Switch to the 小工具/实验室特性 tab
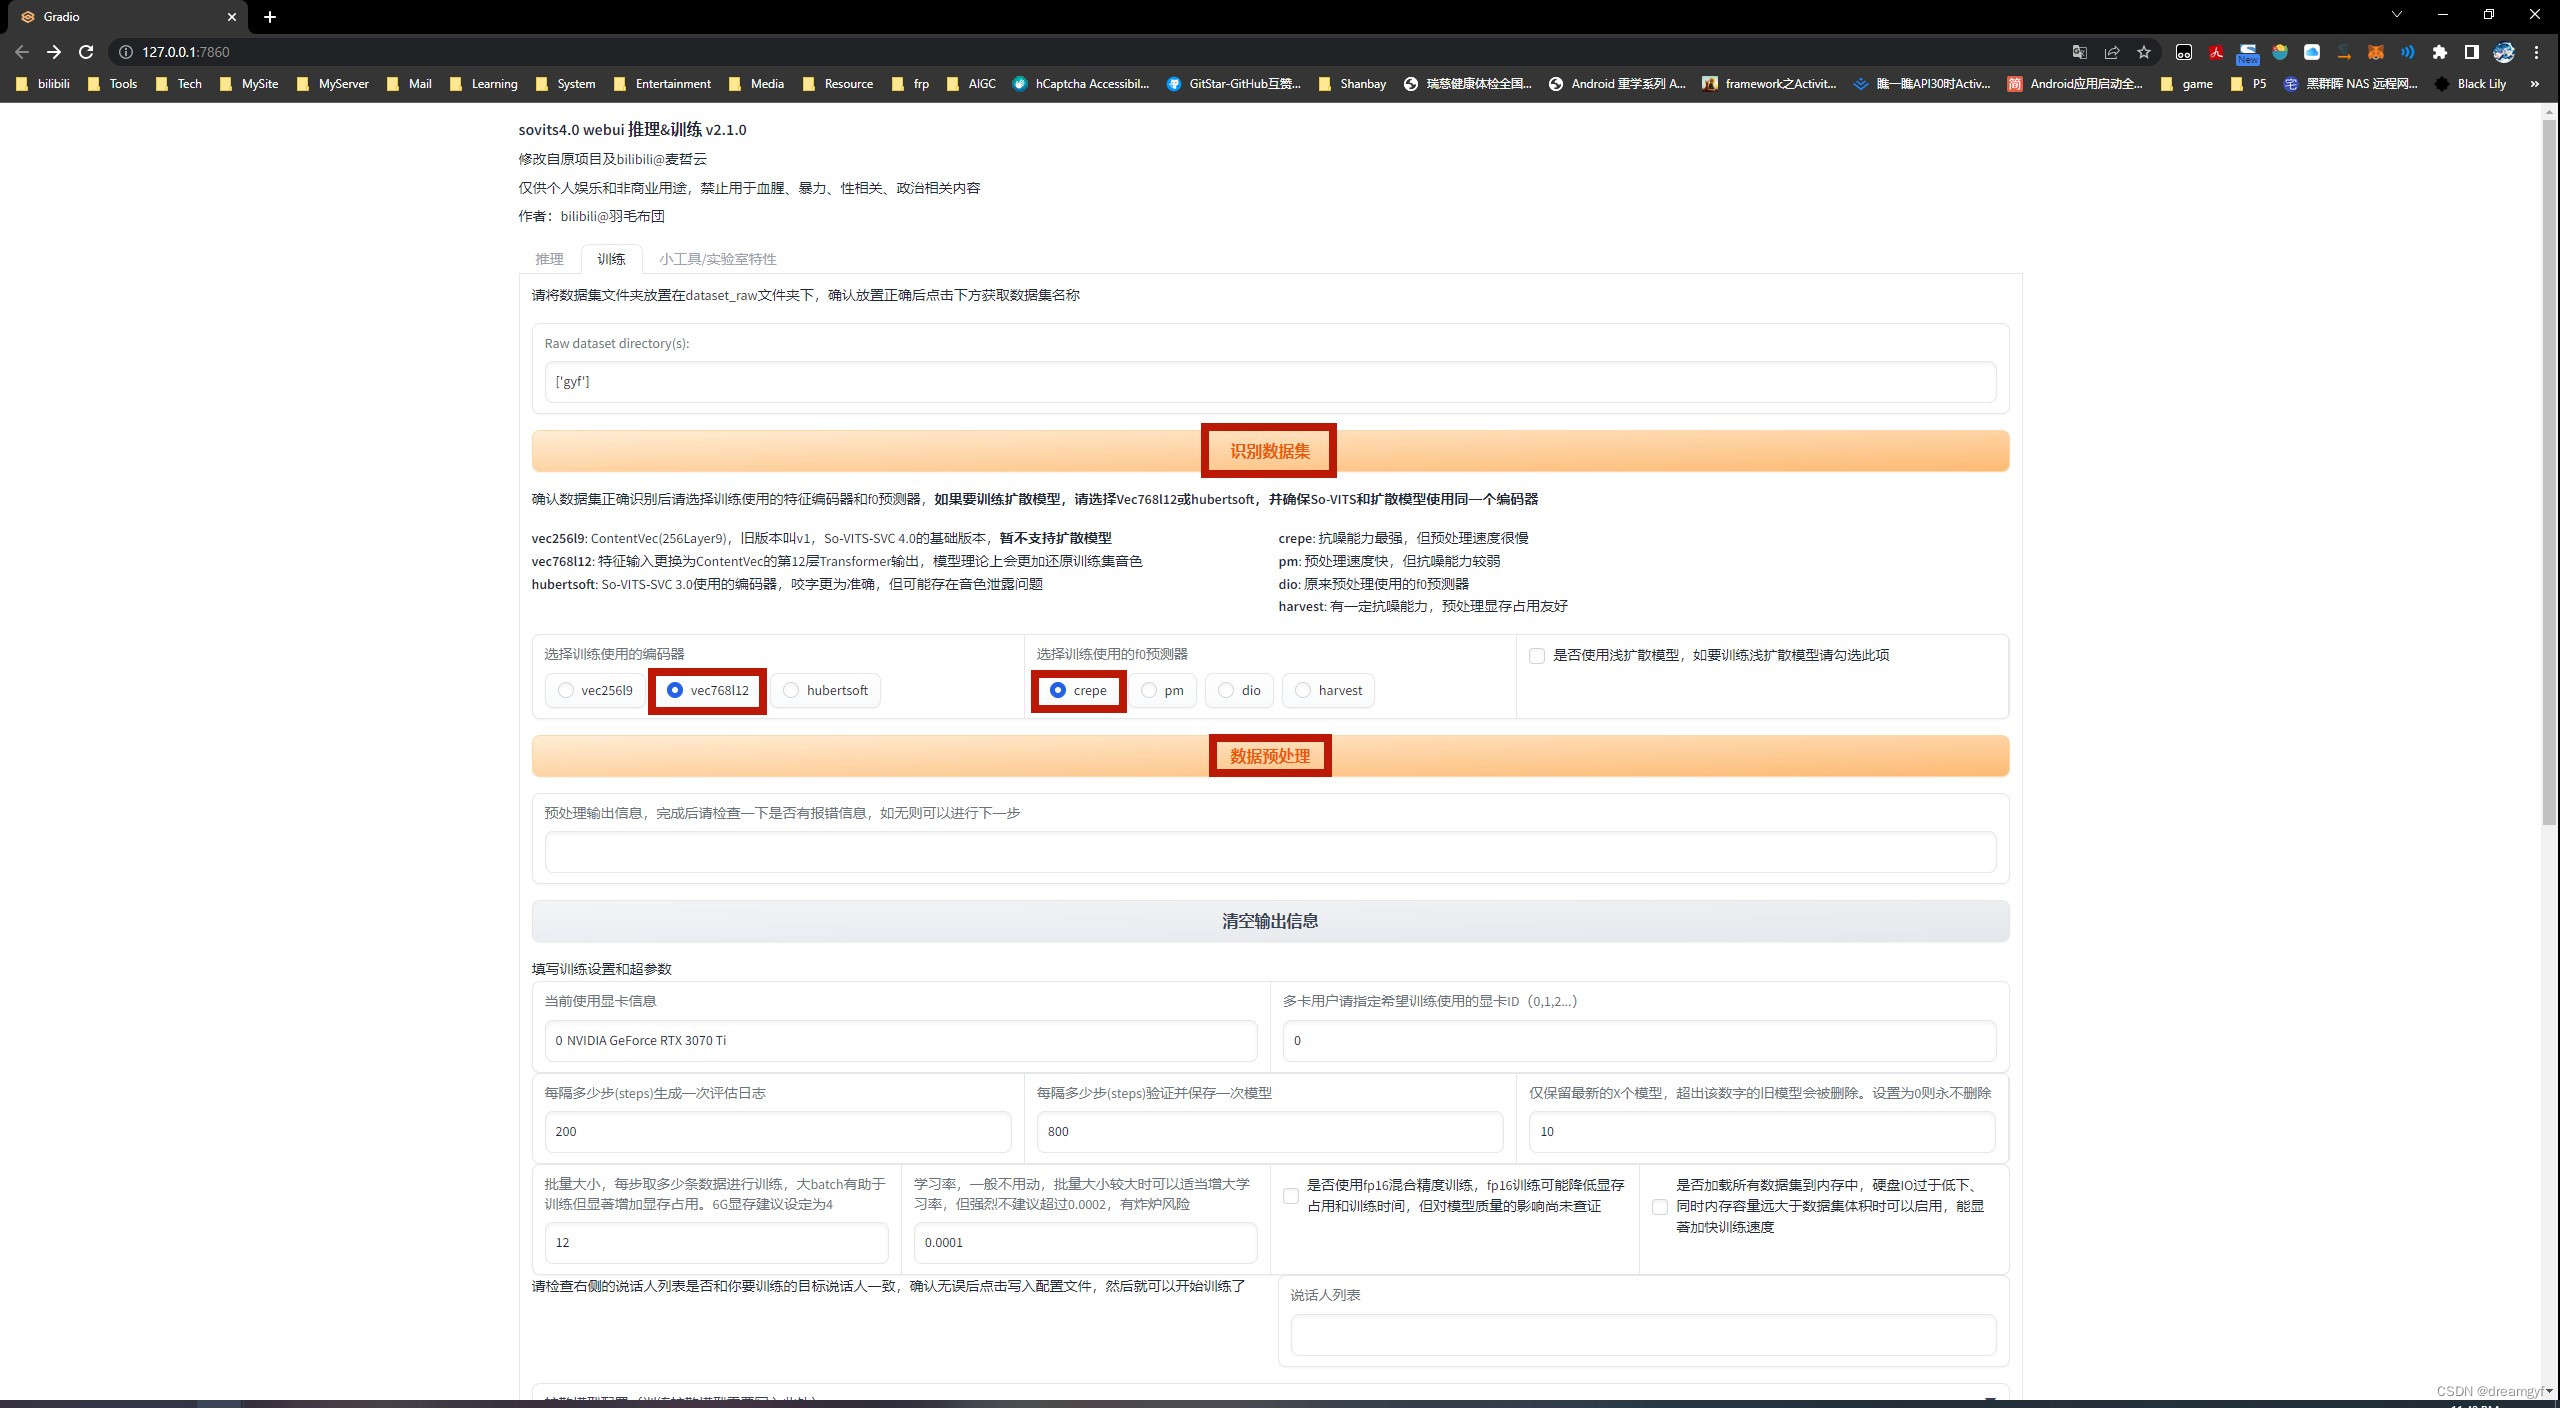Image resolution: width=2560 pixels, height=1408 pixels. point(717,259)
